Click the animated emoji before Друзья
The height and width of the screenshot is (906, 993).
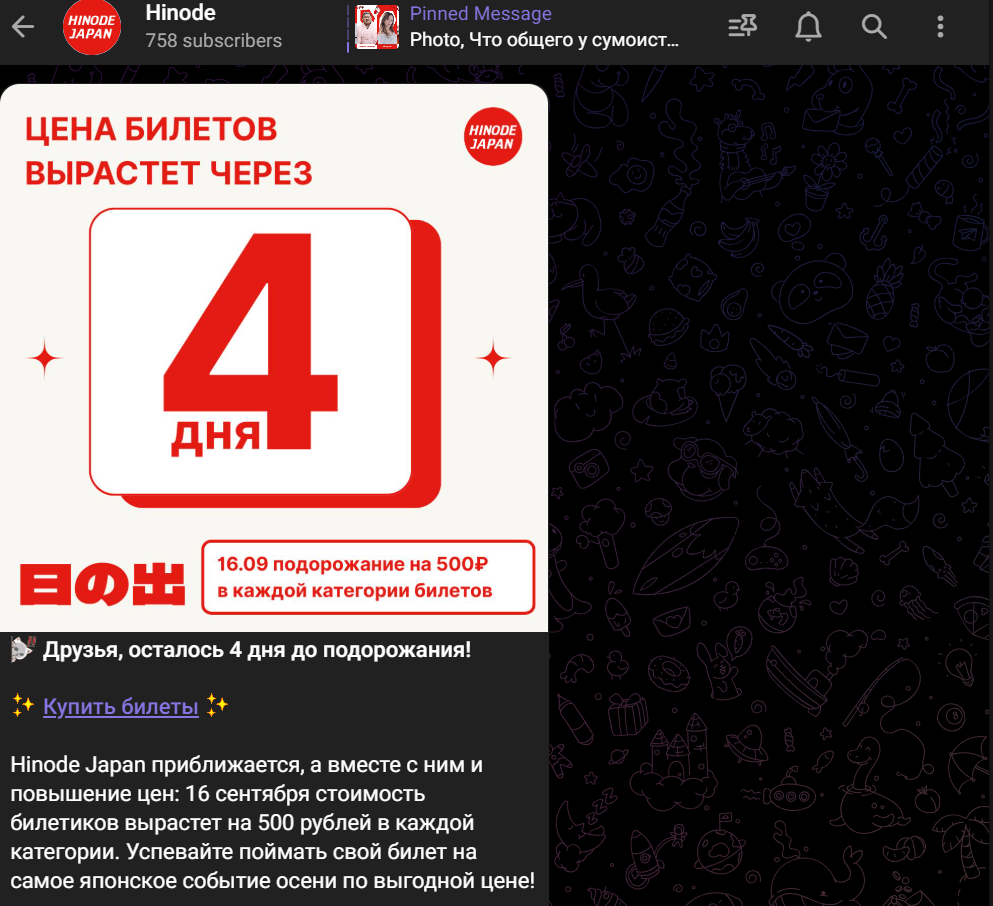tap(23, 649)
